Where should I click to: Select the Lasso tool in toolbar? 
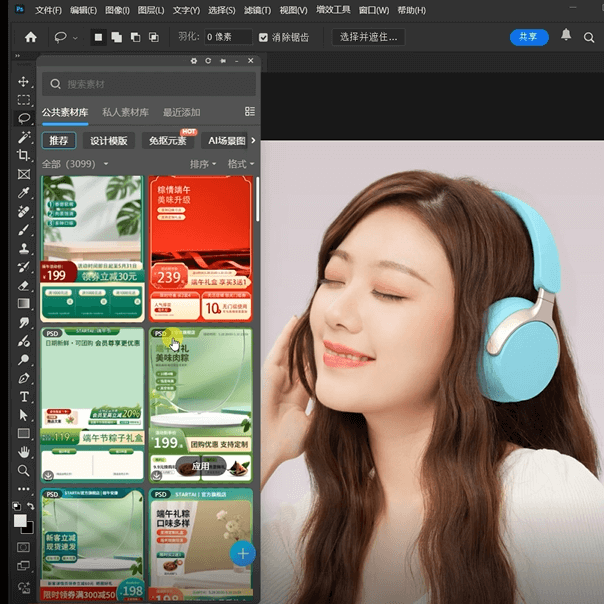pos(24,118)
